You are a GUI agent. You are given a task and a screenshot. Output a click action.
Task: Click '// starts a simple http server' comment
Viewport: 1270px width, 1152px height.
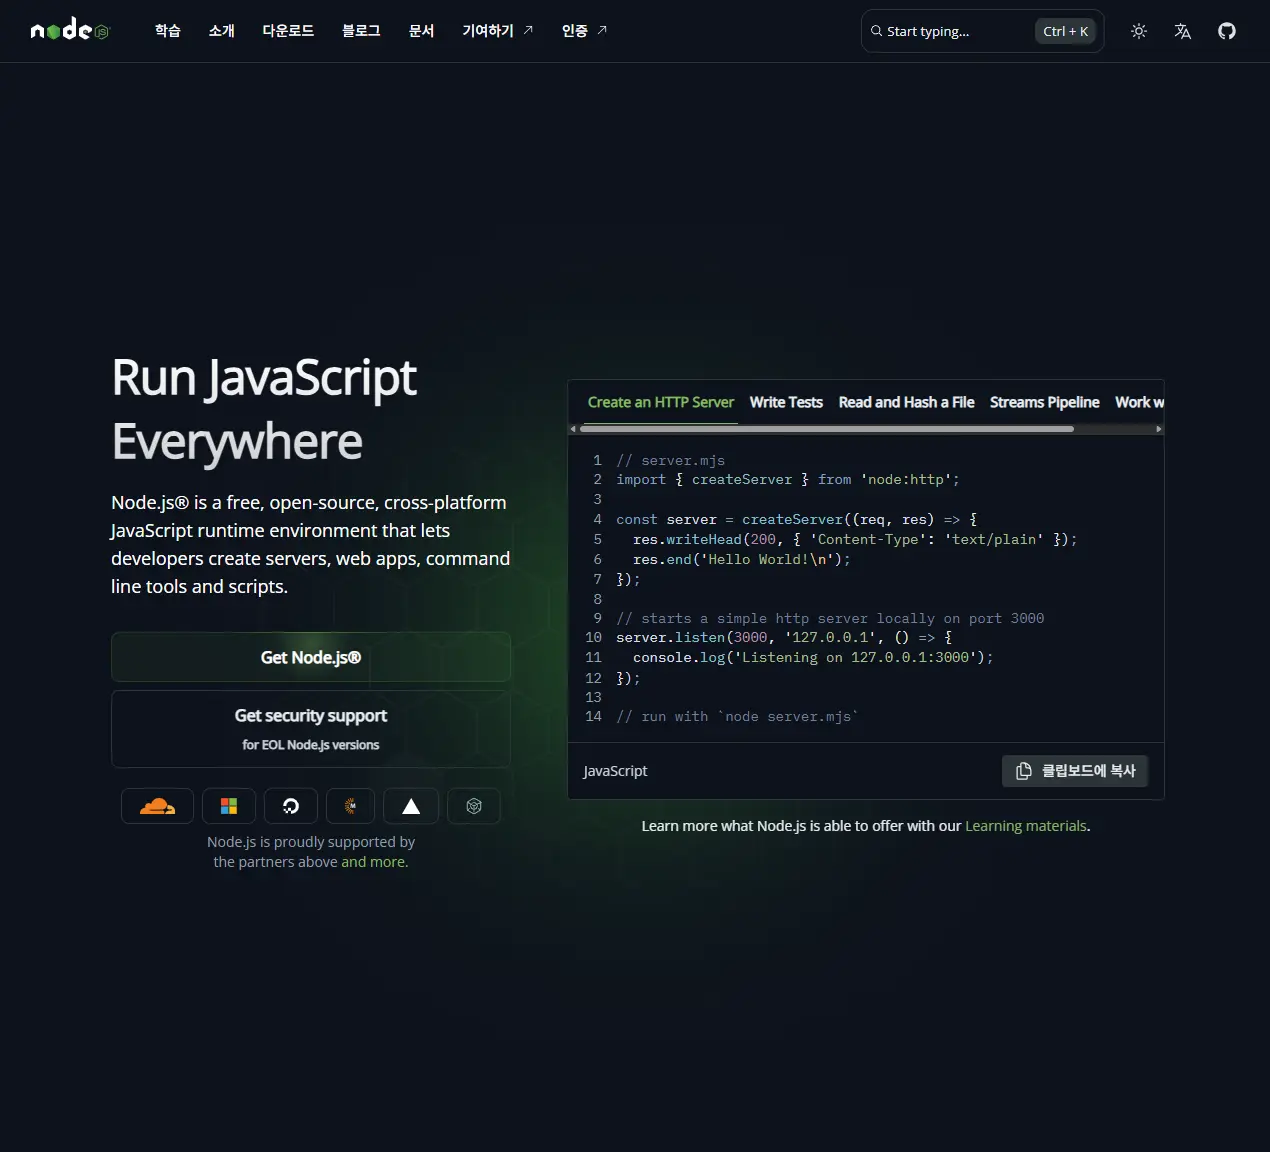830,619
